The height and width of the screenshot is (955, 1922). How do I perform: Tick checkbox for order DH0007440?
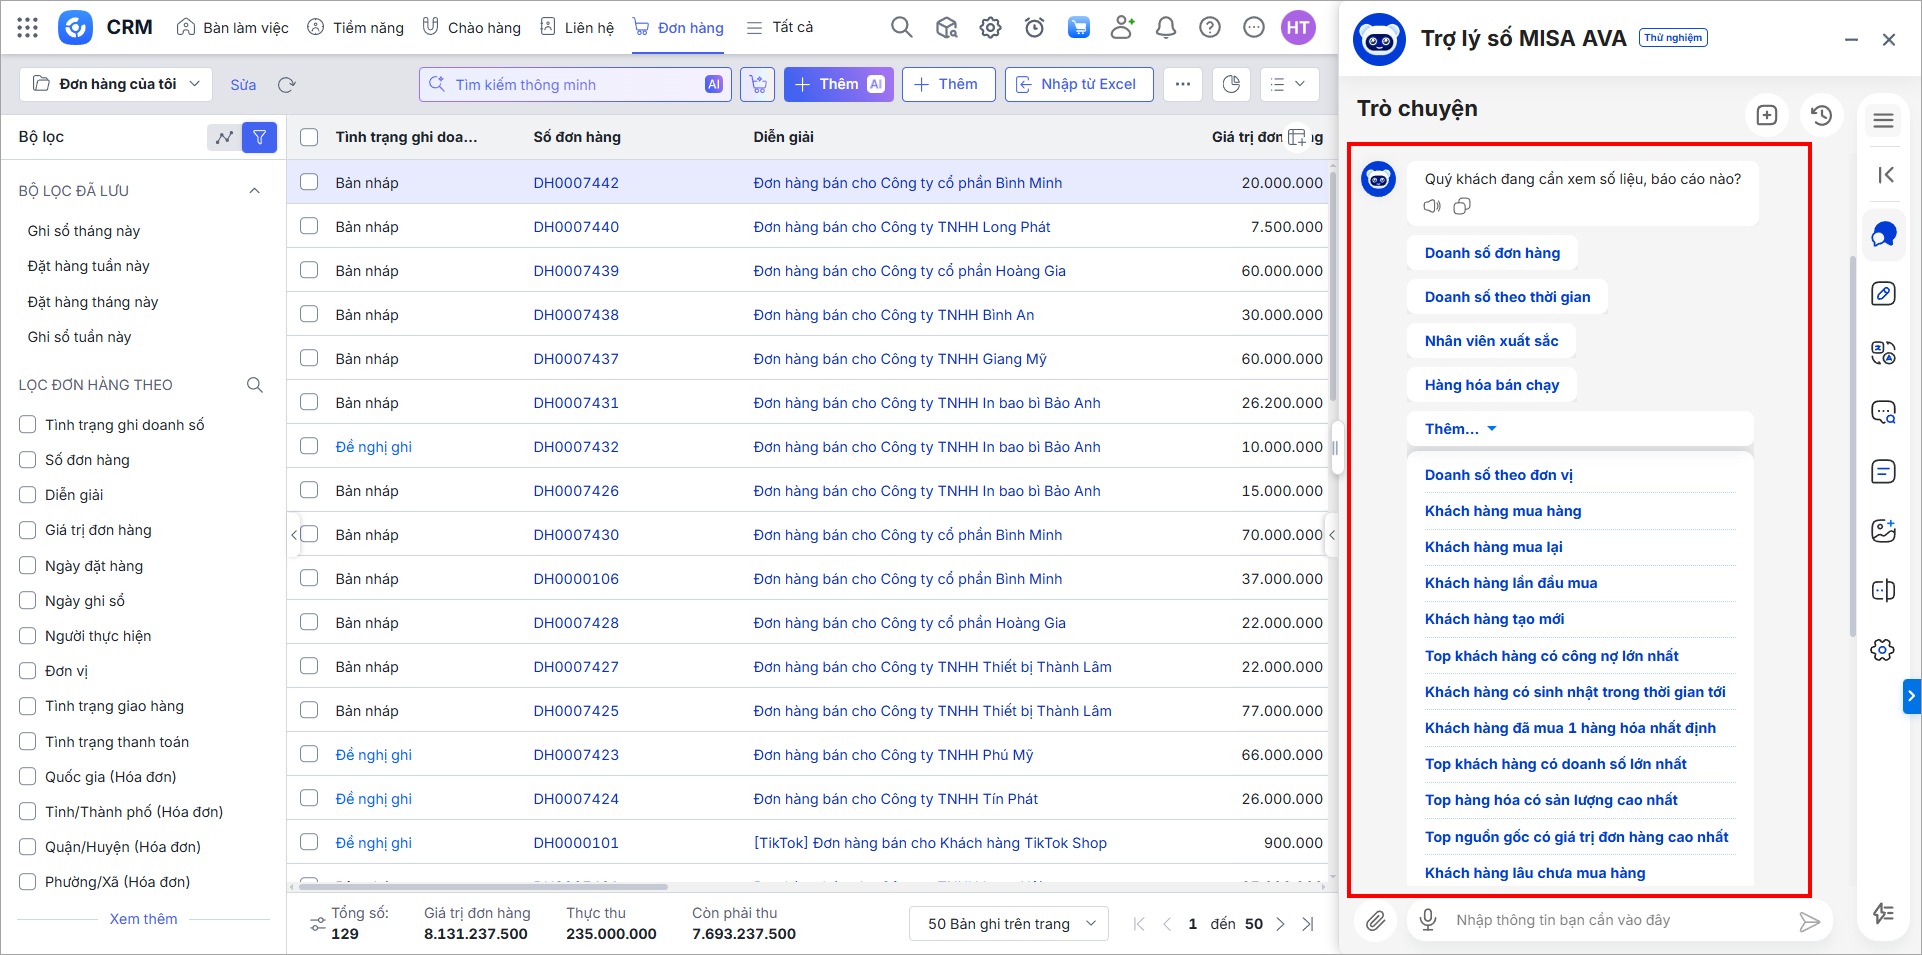pyautogui.click(x=309, y=226)
